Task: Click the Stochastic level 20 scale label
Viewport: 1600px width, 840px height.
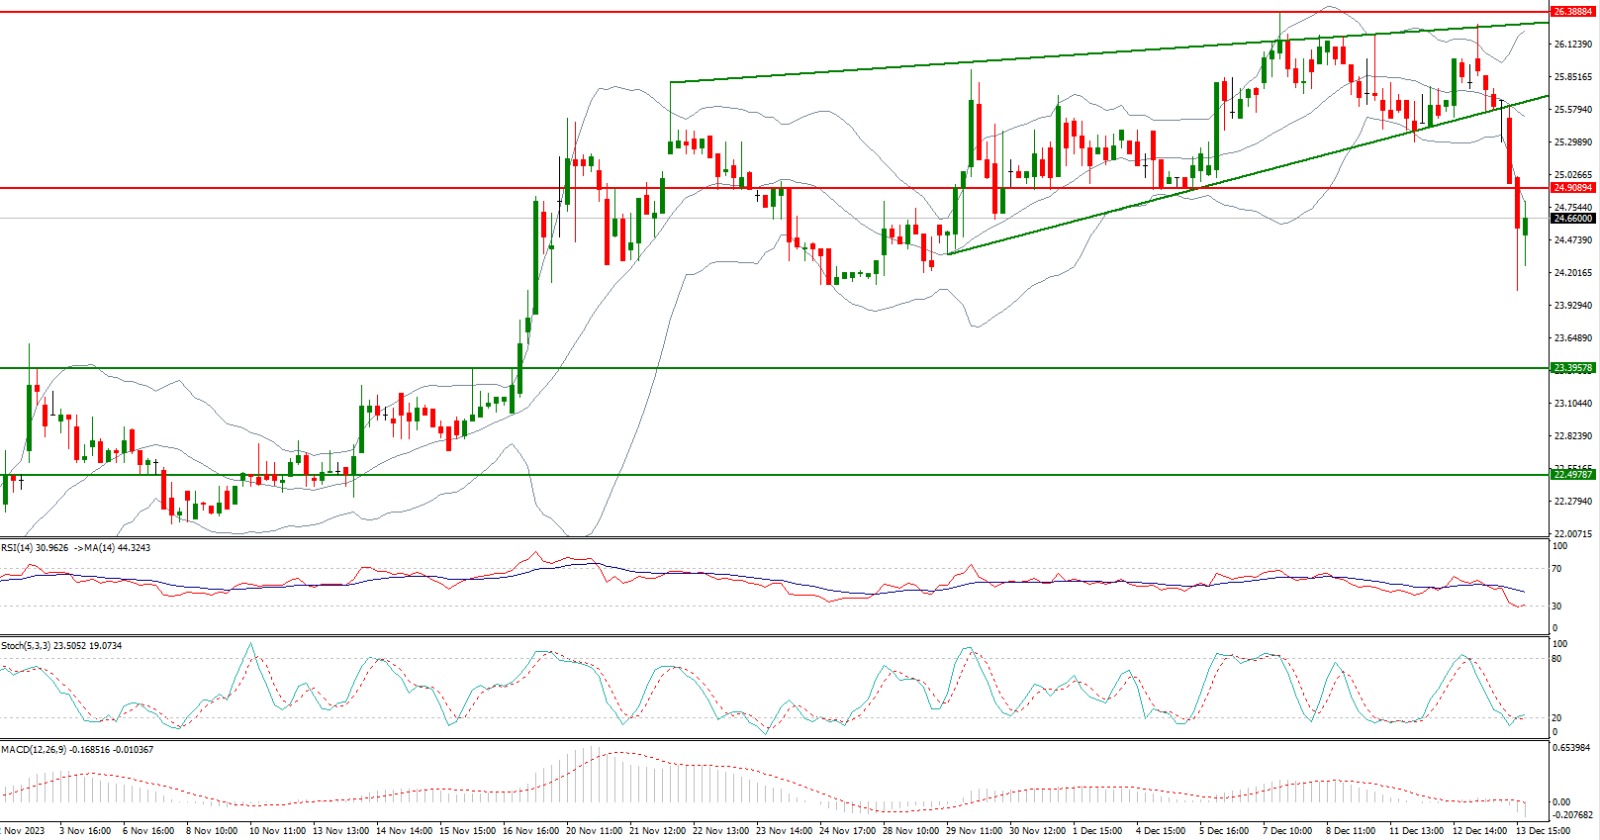Action: [1556, 718]
